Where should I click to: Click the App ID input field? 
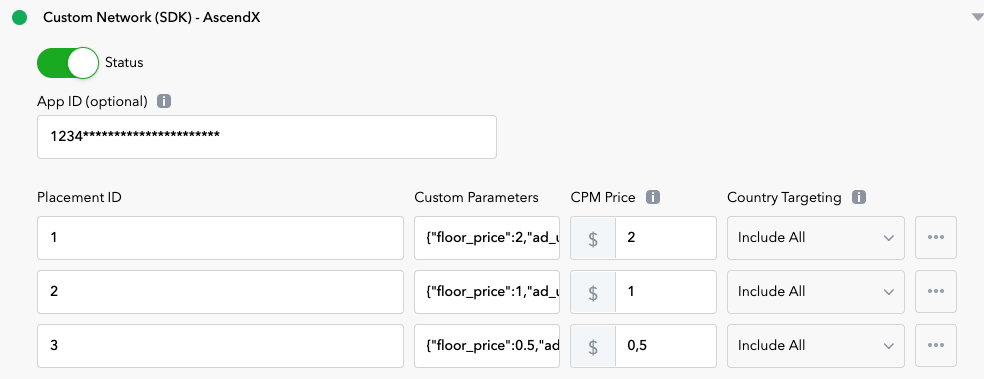[267, 137]
